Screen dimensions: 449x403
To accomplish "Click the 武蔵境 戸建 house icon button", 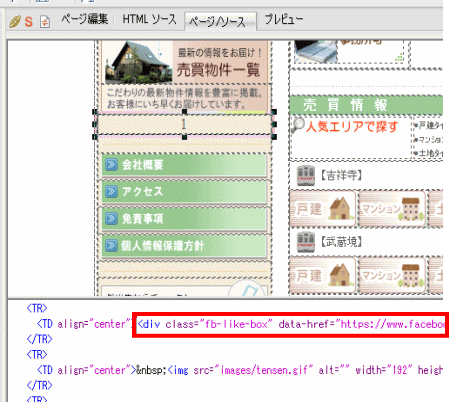I will pyautogui.click(x=323, y=275).
